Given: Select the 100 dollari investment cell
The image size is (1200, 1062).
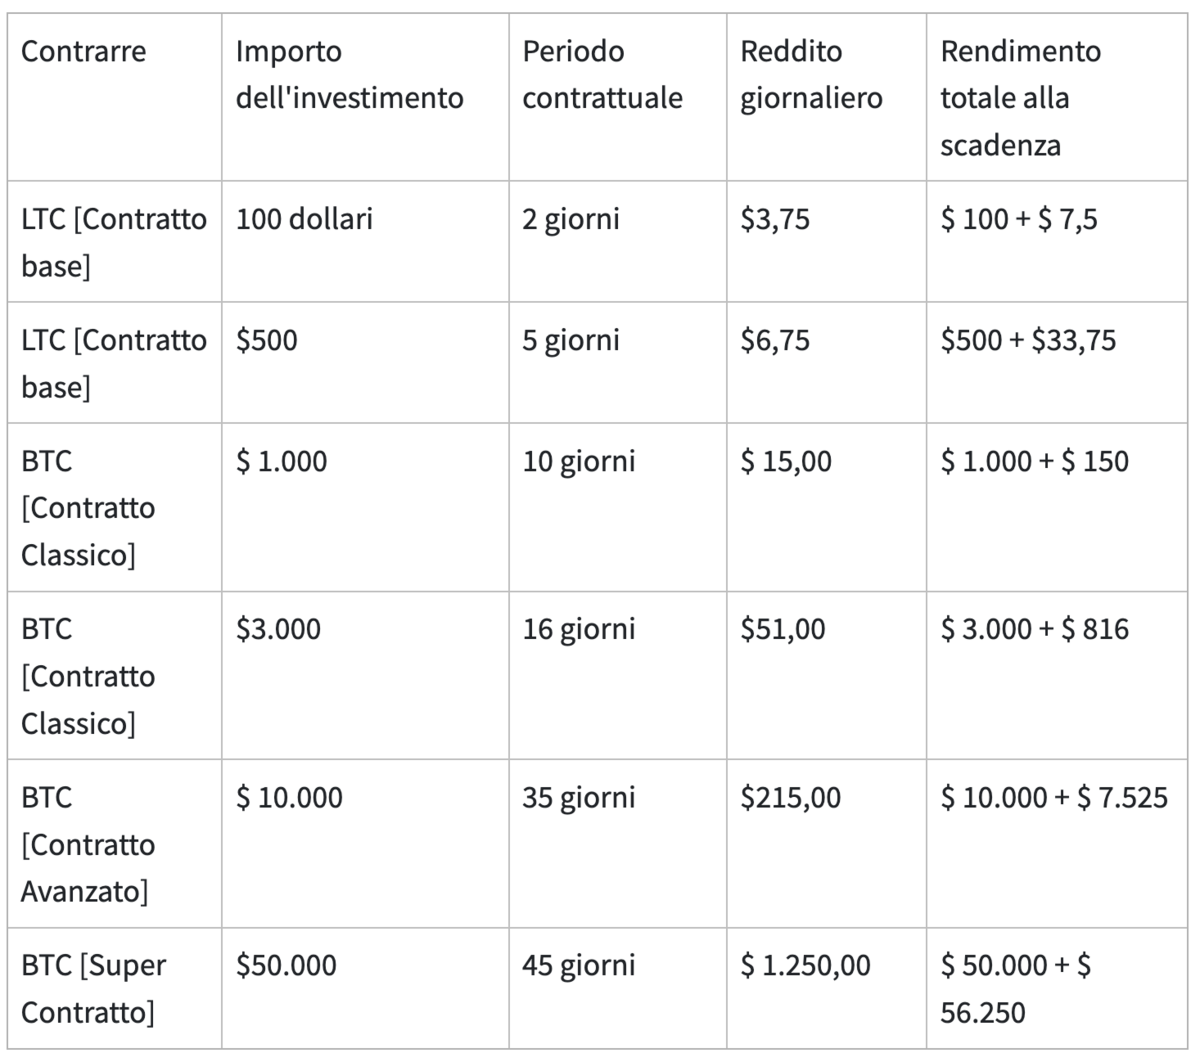Looking at the screenshot, I should point(304,219).
